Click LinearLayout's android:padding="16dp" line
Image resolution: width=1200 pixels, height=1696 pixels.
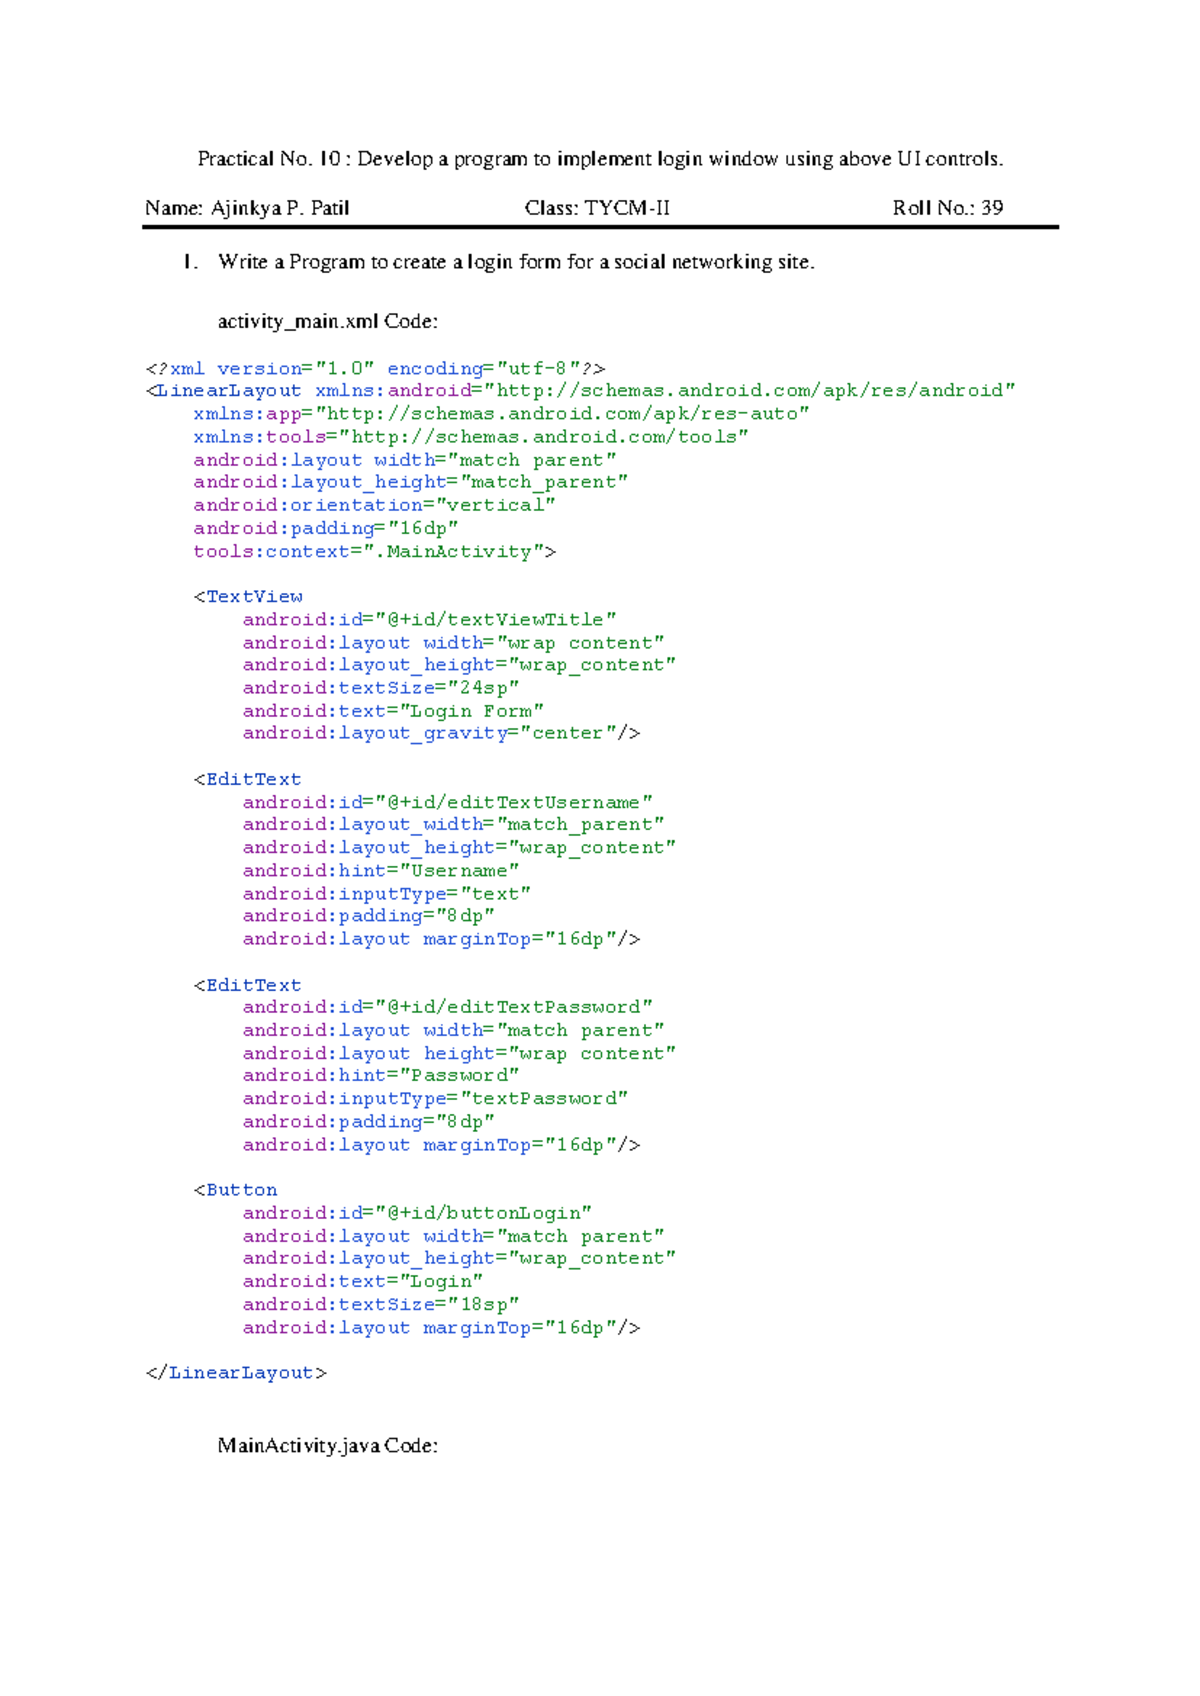[326, 528]
